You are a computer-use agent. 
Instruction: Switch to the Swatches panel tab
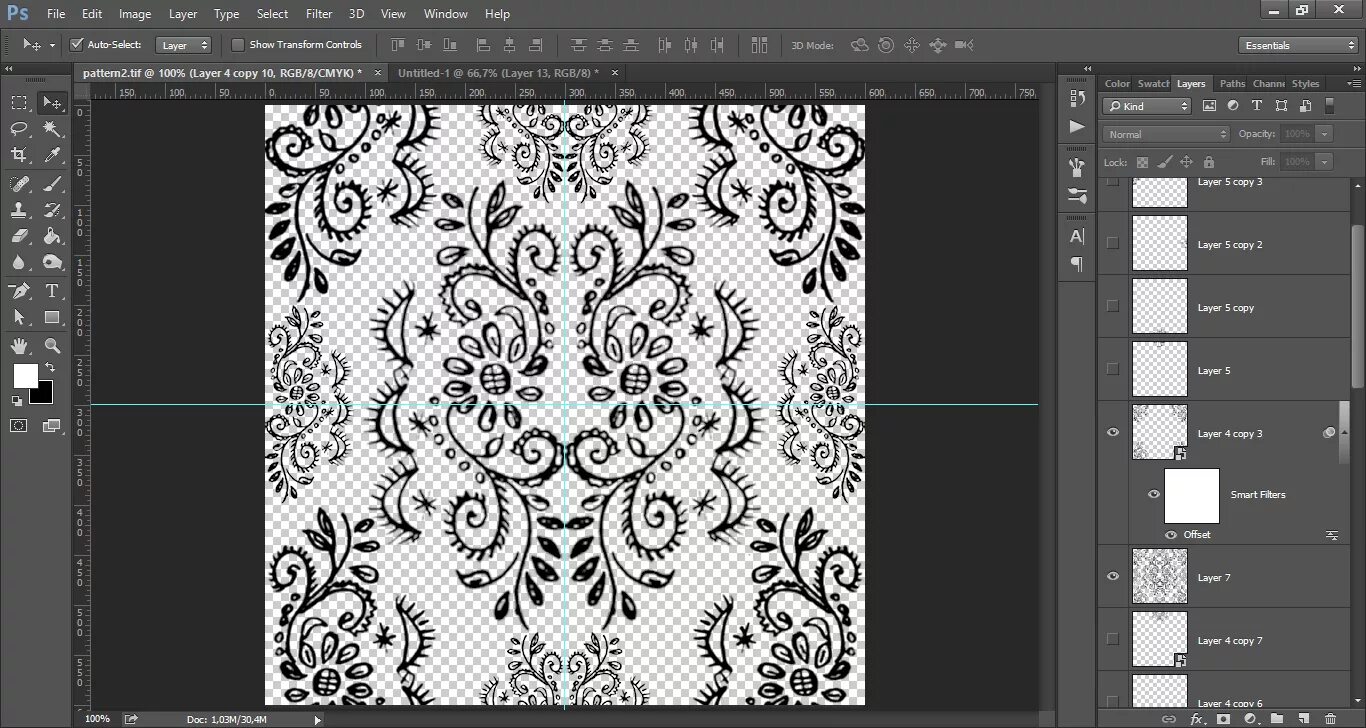coord(1153,84)
